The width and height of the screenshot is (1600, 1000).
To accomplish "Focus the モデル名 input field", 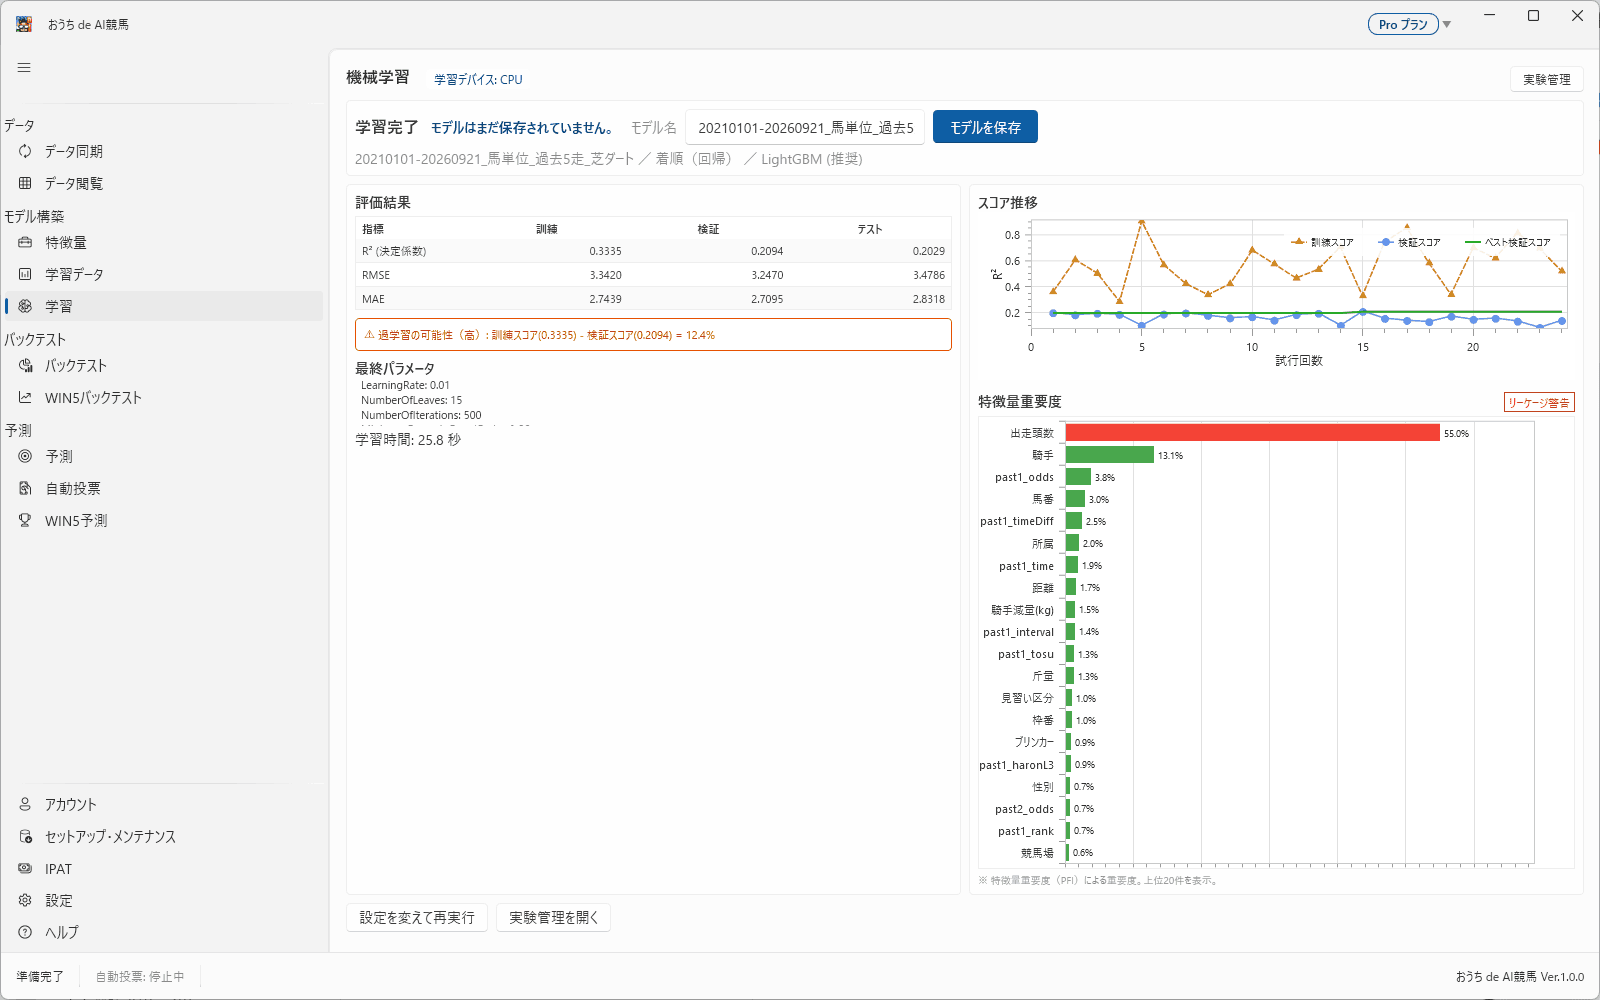I will pyautogui.click(x=805, y=127).
